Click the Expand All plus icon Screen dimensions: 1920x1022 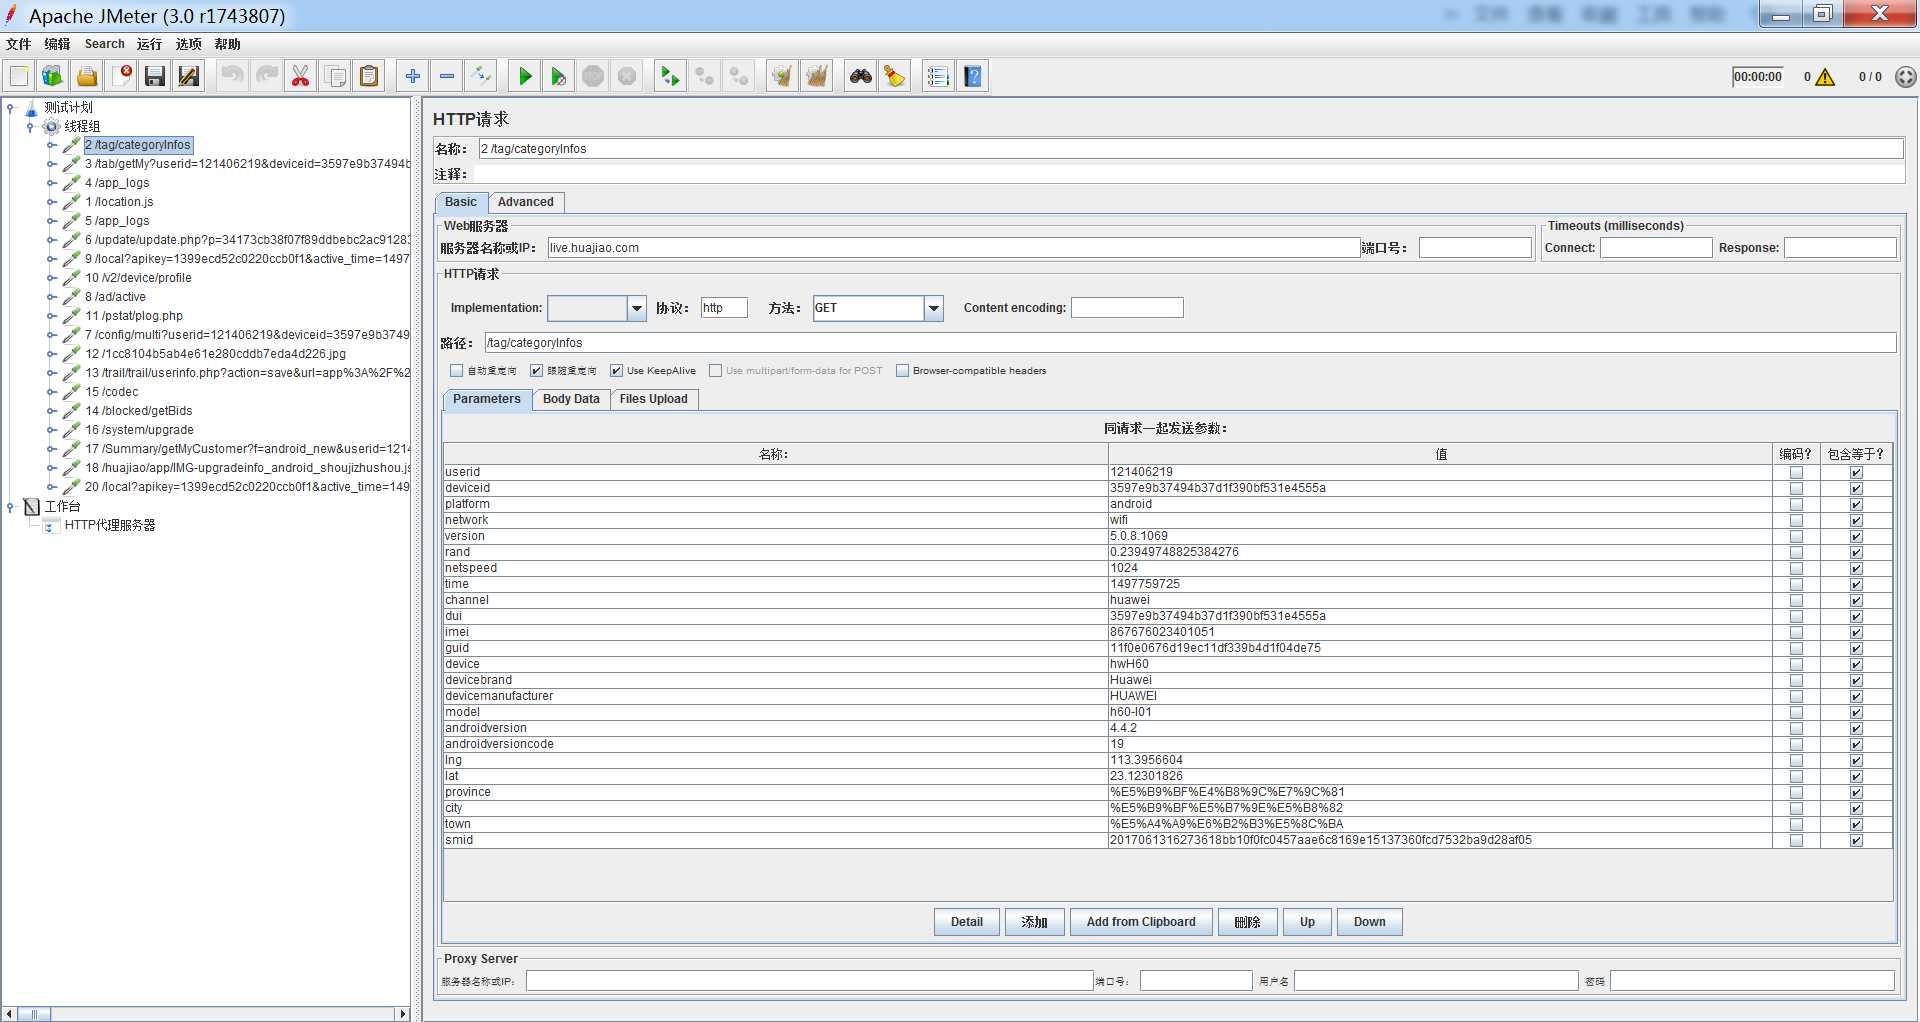pyautogui.click(x=412, y=76)
